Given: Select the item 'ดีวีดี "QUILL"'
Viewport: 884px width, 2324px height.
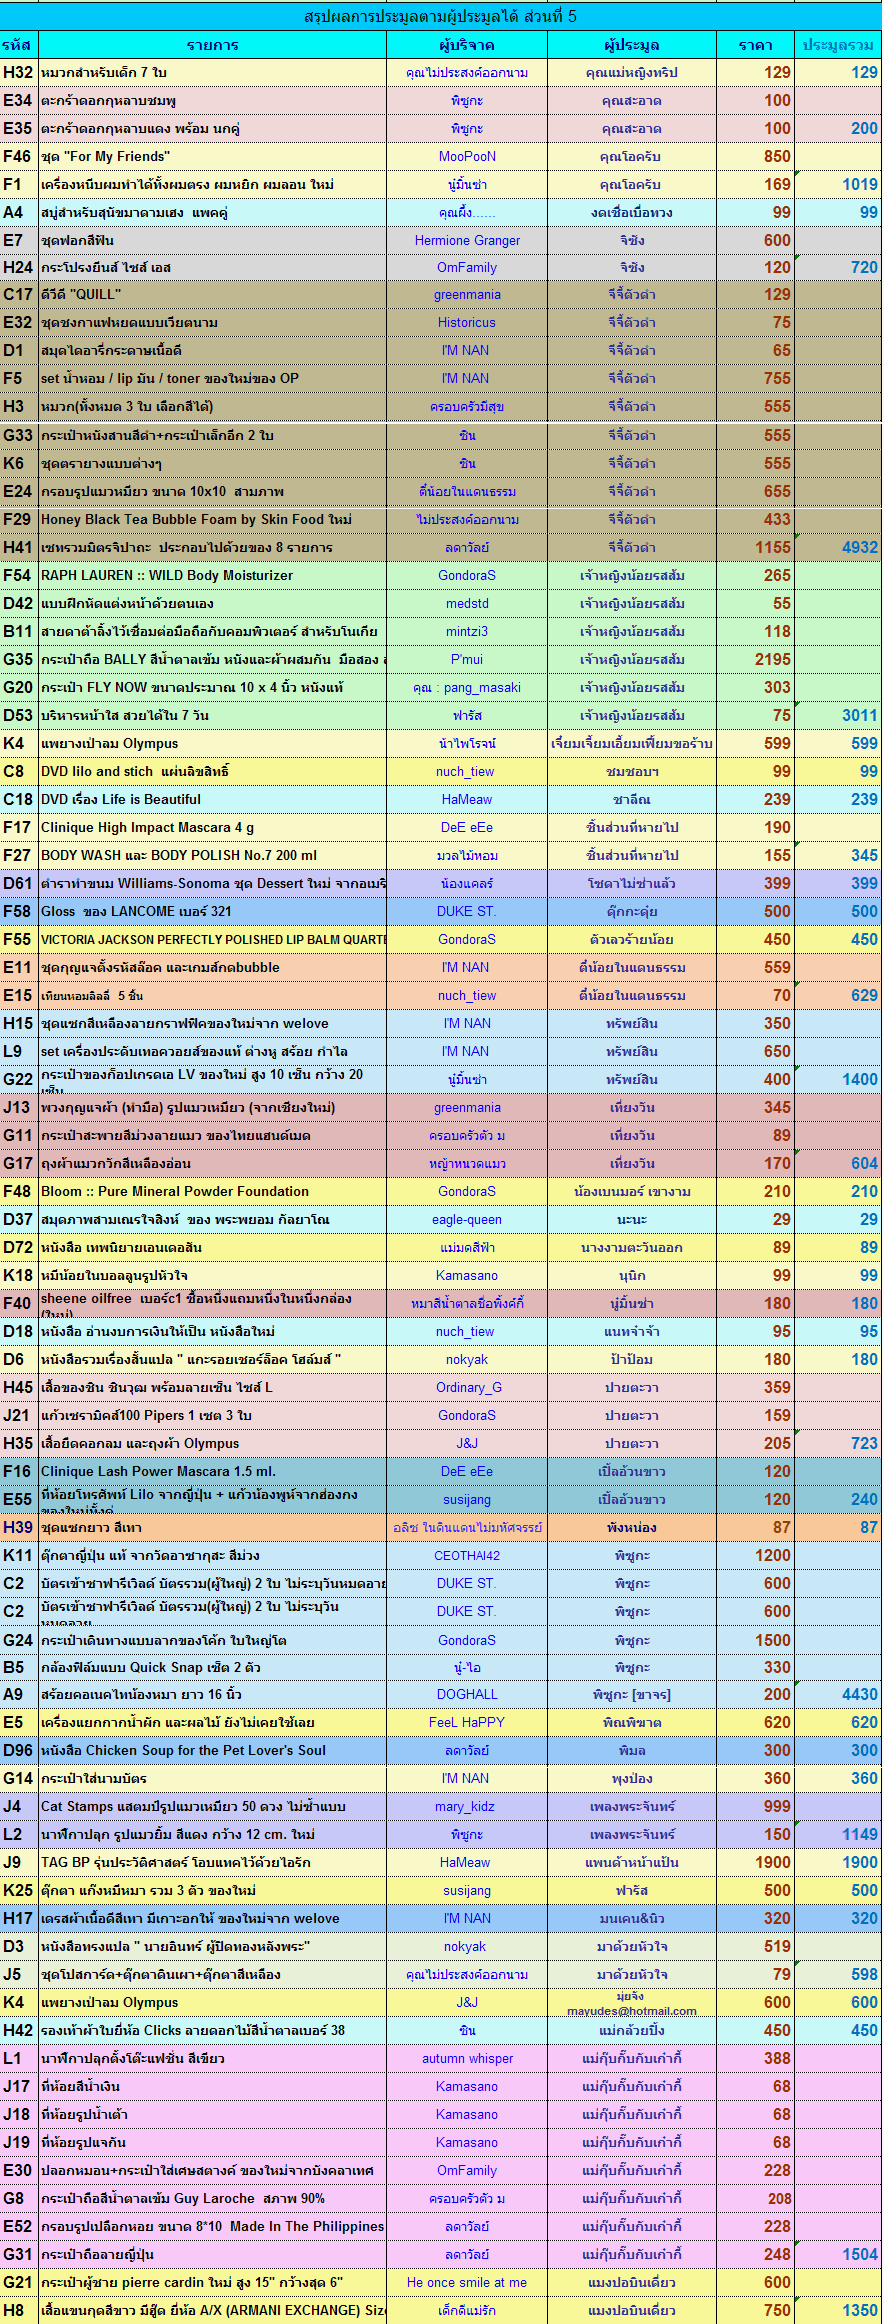Looking at the screenshot, I should coord(212,295).
